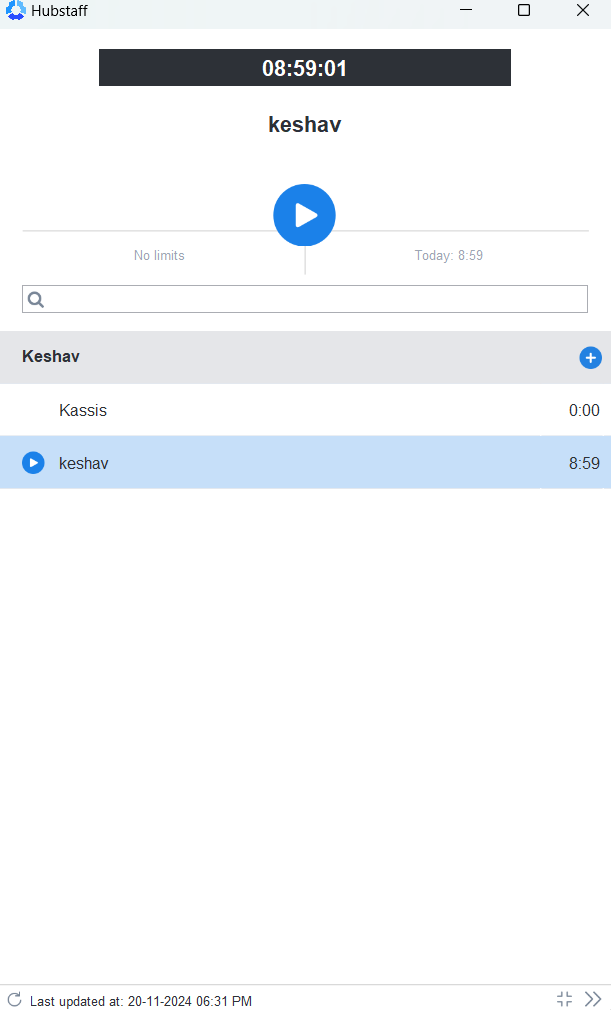611x1010 pixels.
Task: Switch to compact view with the shrink icon
Action: point(564,999)
